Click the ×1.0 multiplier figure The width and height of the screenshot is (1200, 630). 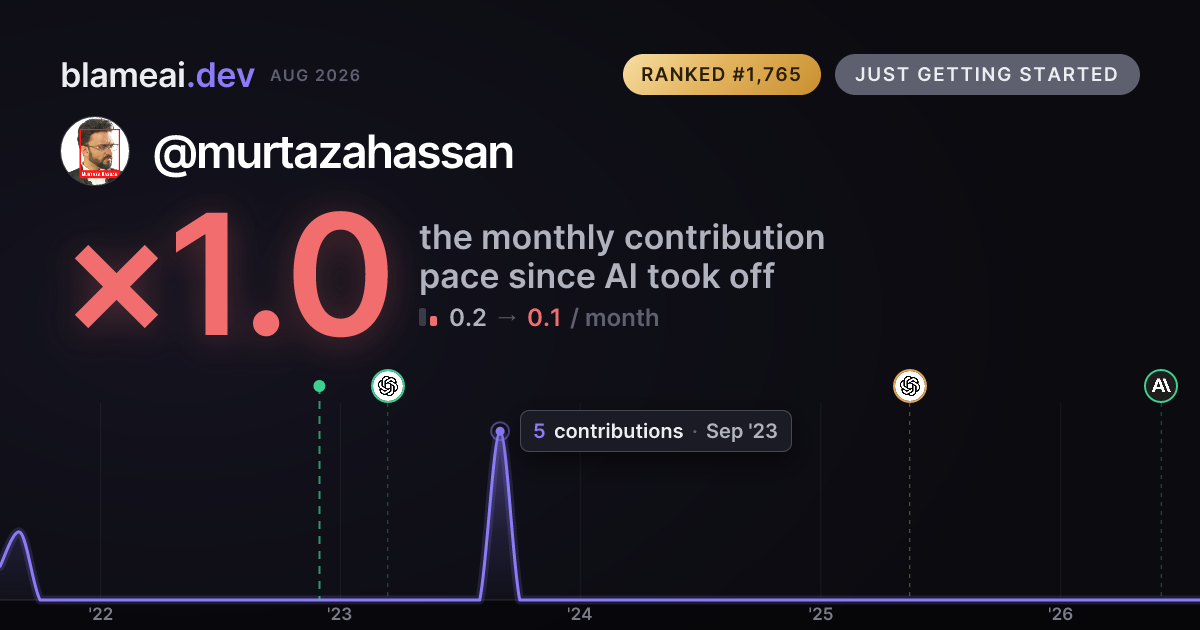point(232,278)
